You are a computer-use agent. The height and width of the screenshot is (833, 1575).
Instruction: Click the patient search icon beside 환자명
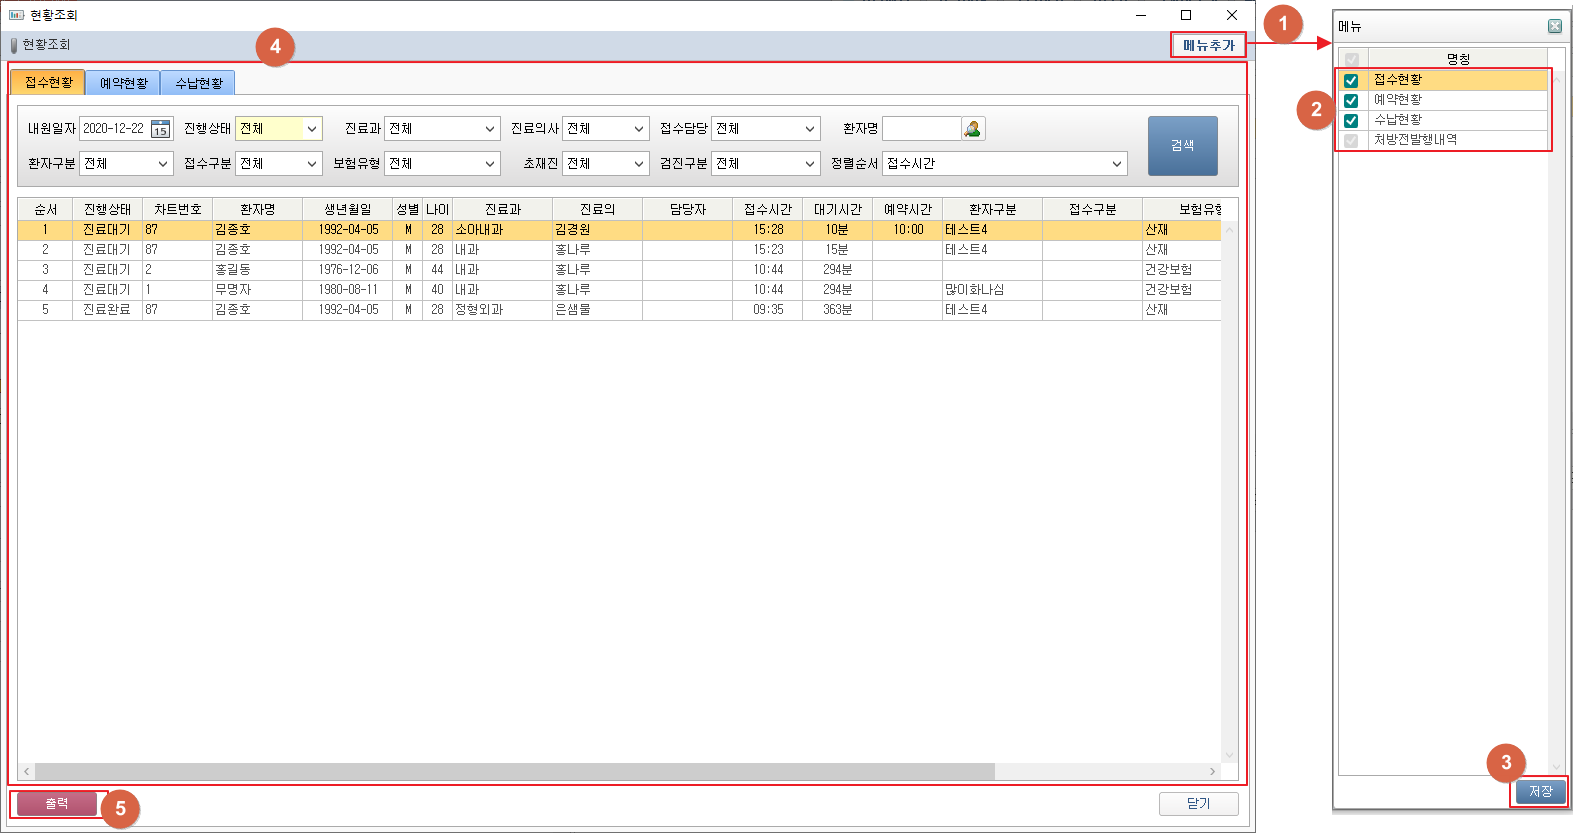(x=972, y=129)
